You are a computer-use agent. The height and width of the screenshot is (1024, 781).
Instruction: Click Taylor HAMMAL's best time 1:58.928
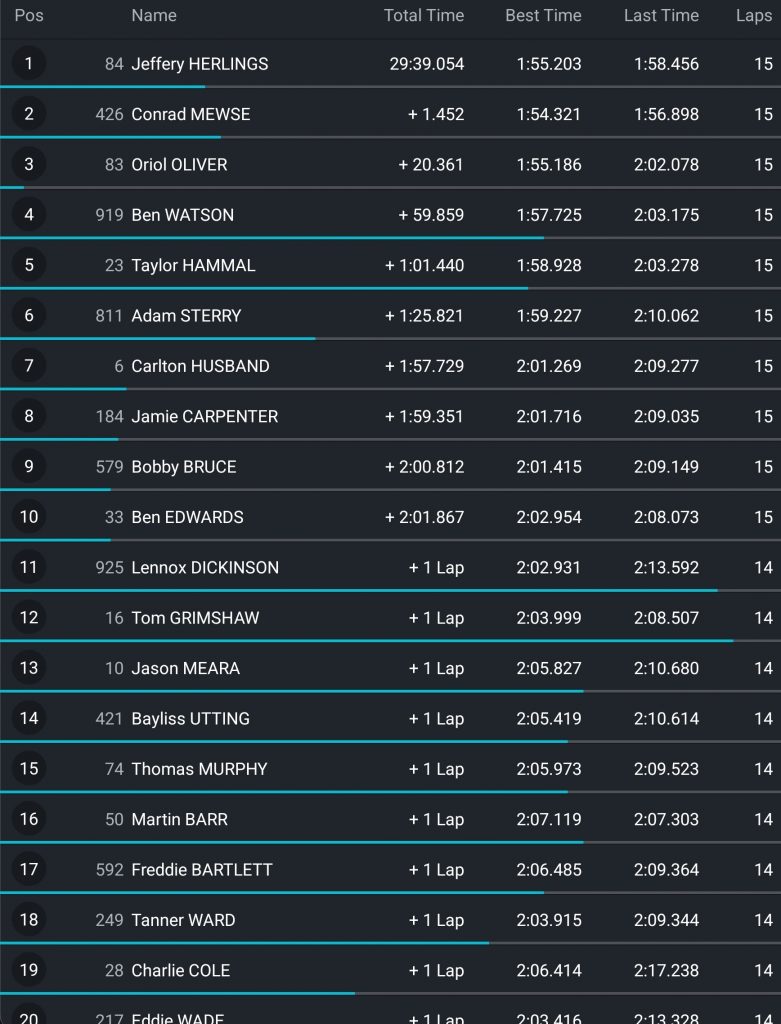point(548,266)
